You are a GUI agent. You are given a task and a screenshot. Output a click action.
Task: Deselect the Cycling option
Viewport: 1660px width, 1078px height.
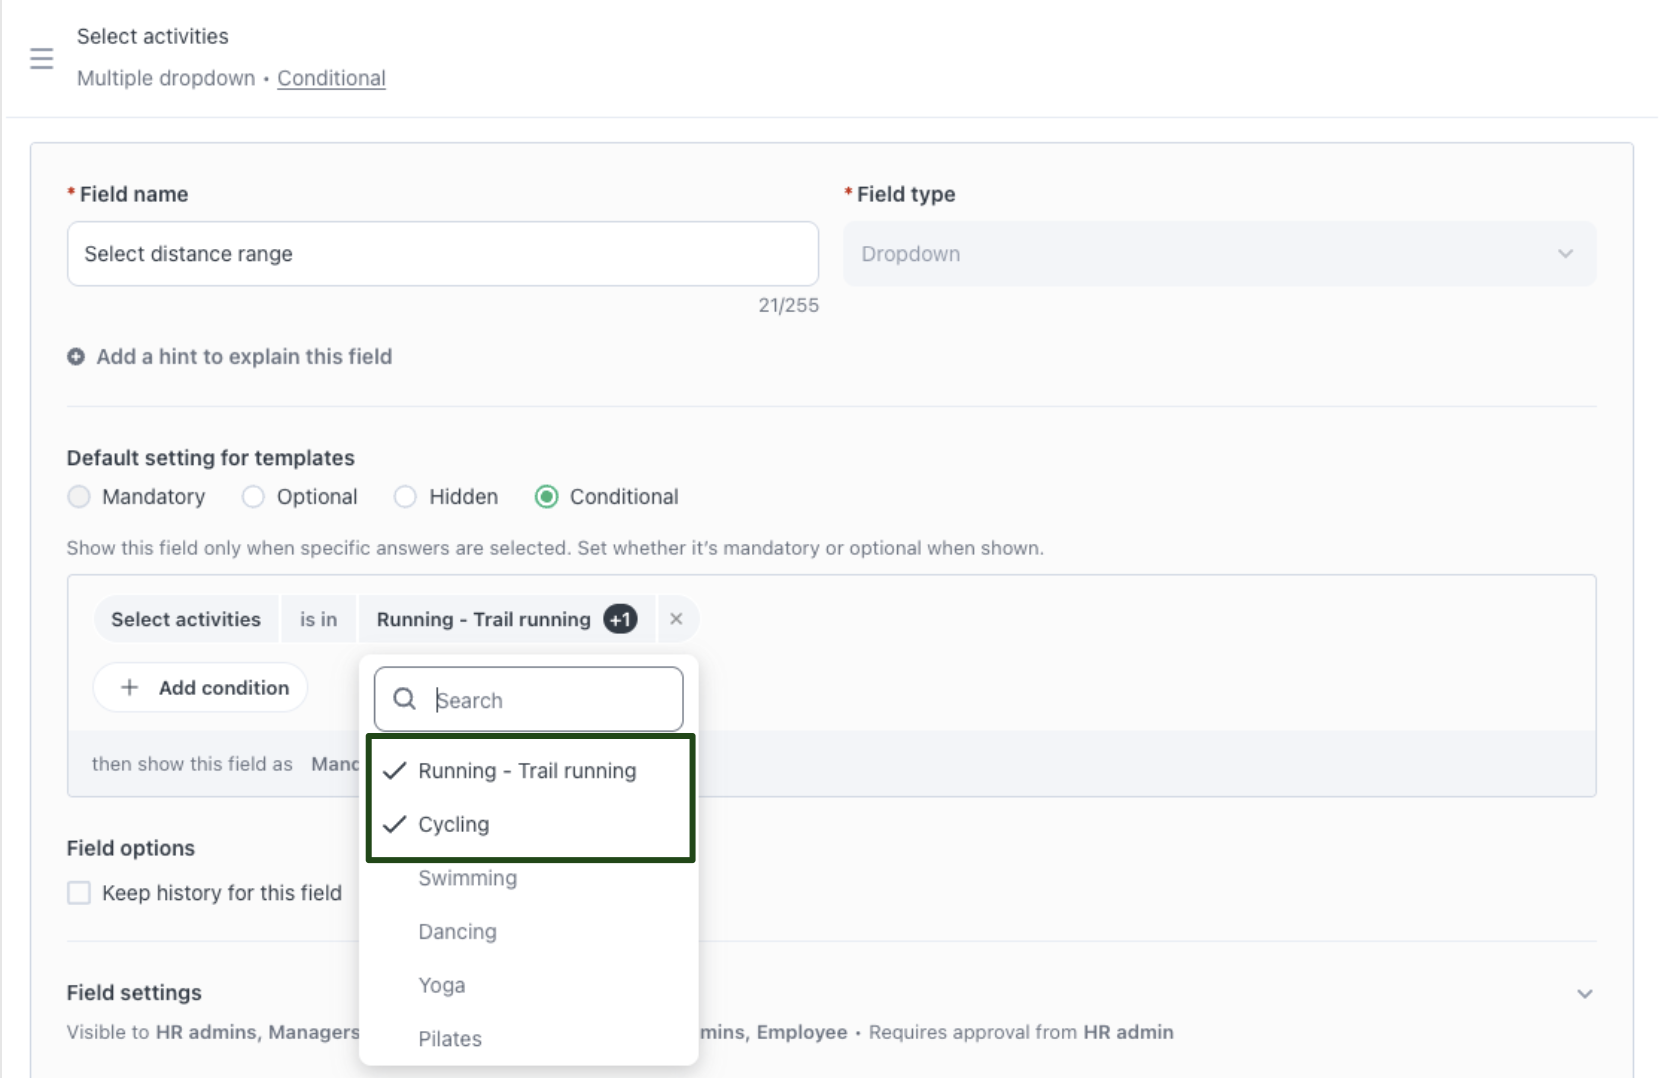[x=454, y=825]
